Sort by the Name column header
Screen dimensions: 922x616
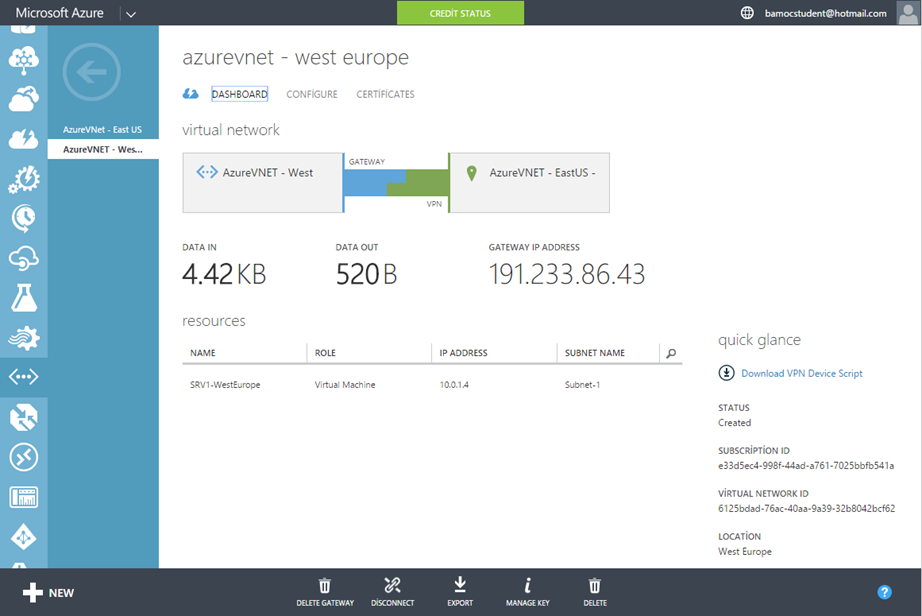(x=203, y=353)
